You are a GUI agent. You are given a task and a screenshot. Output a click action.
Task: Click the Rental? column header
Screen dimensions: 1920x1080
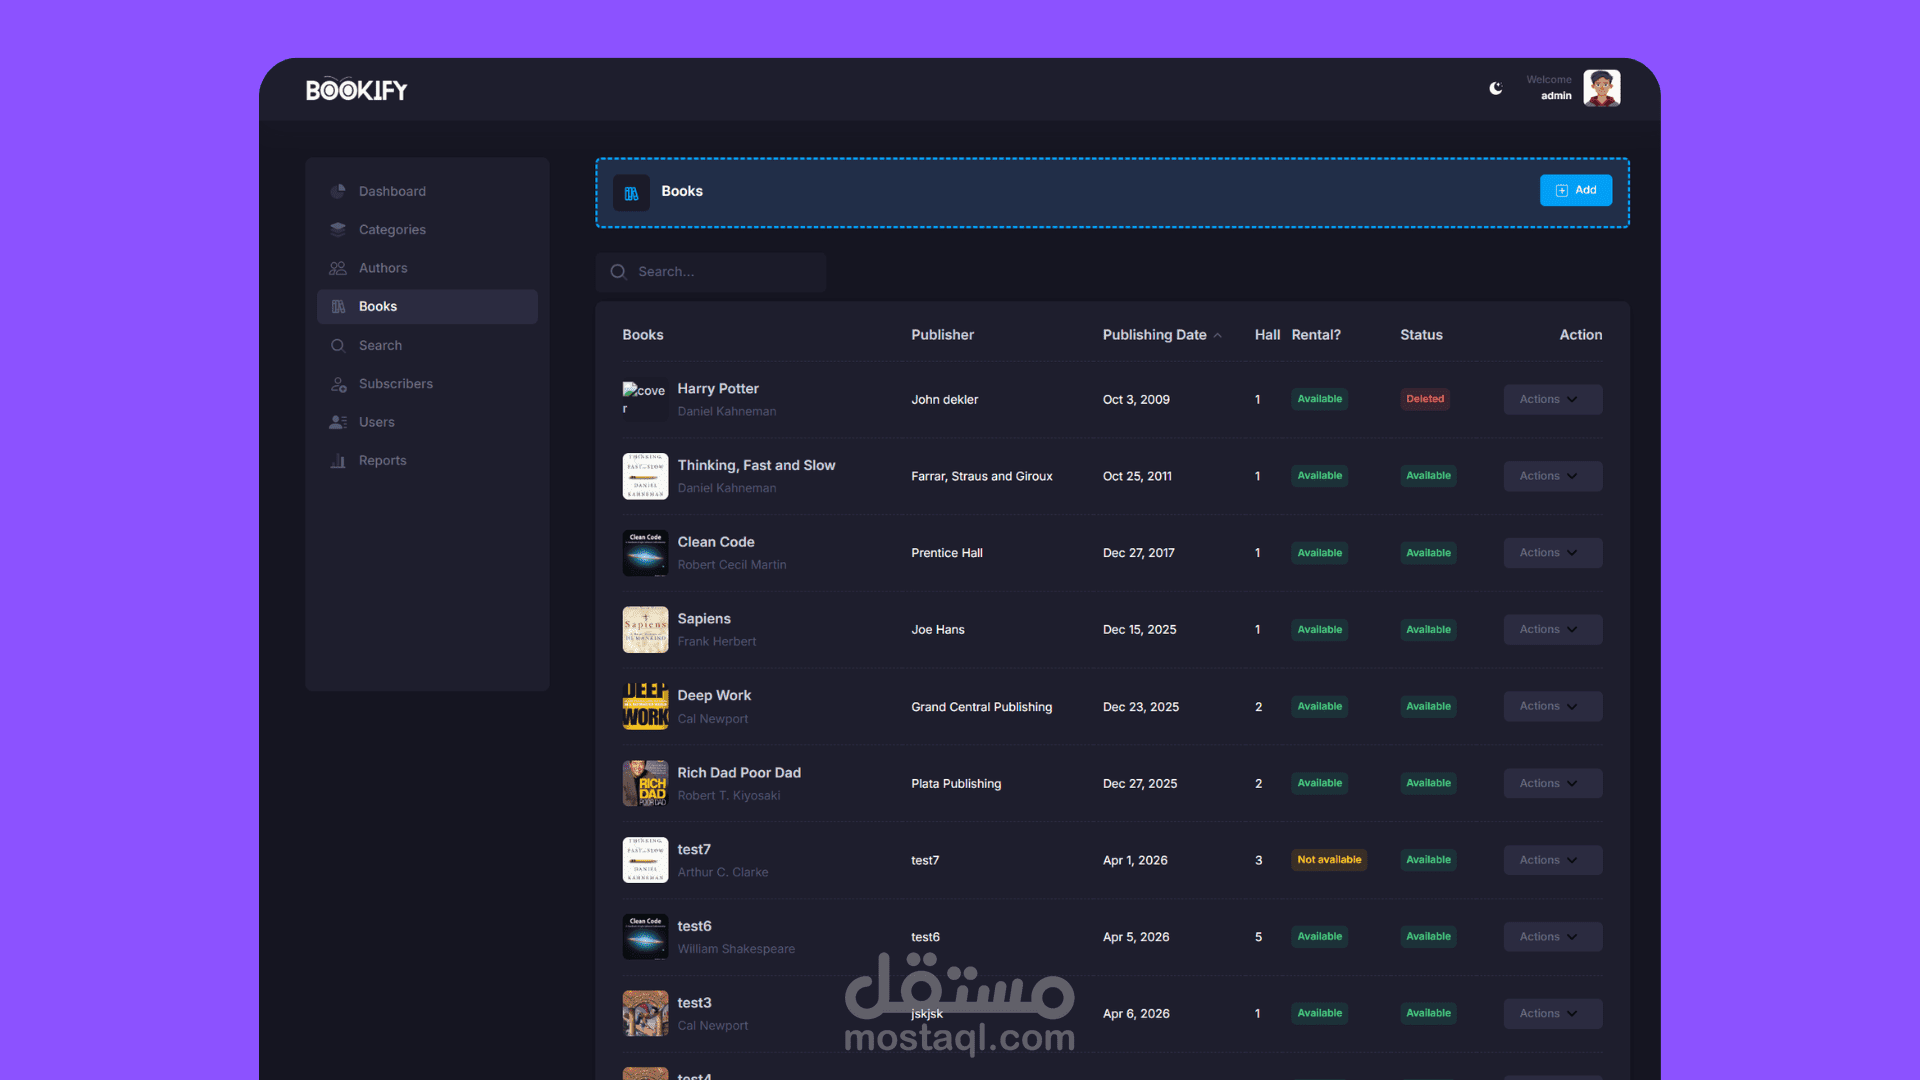[1316, 335]
